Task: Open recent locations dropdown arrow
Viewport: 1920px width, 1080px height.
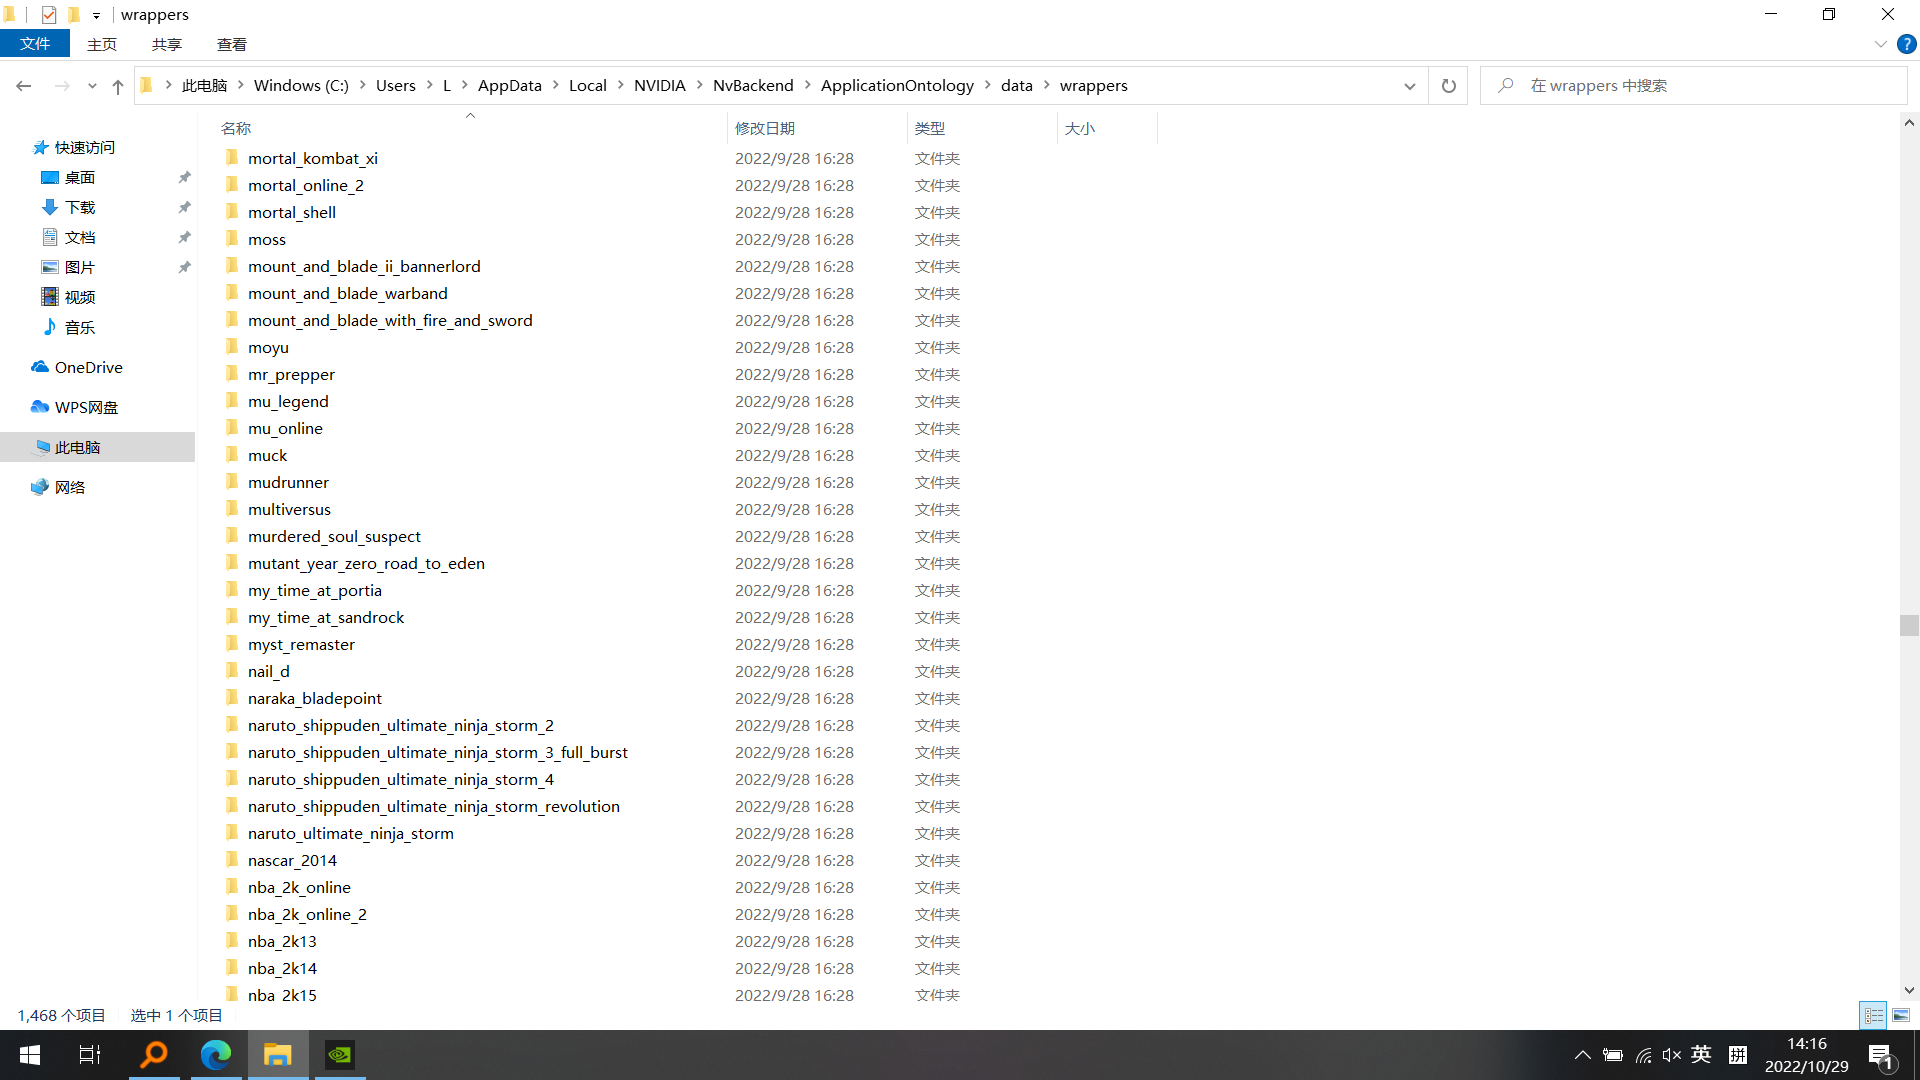Action: point(92,86)
